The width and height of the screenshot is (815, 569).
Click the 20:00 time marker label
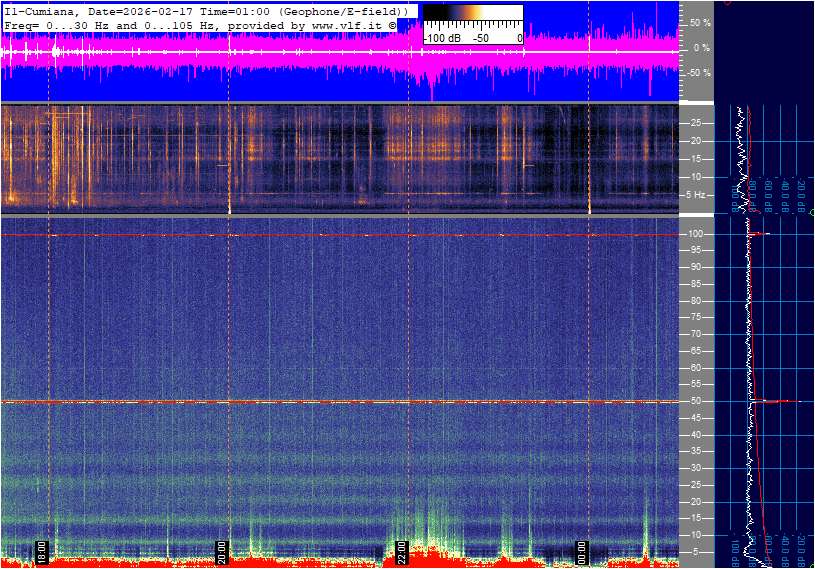[x=222, y=551]
